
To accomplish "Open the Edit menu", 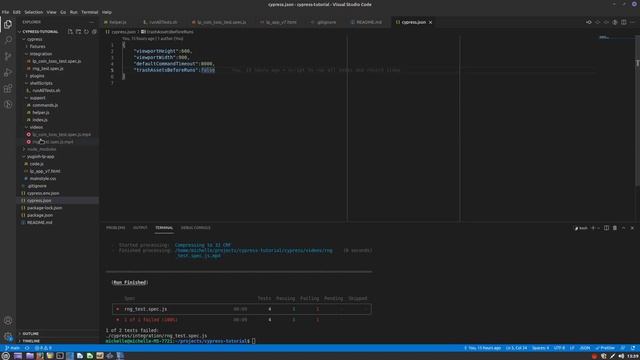I will click(x=16, y=12).
